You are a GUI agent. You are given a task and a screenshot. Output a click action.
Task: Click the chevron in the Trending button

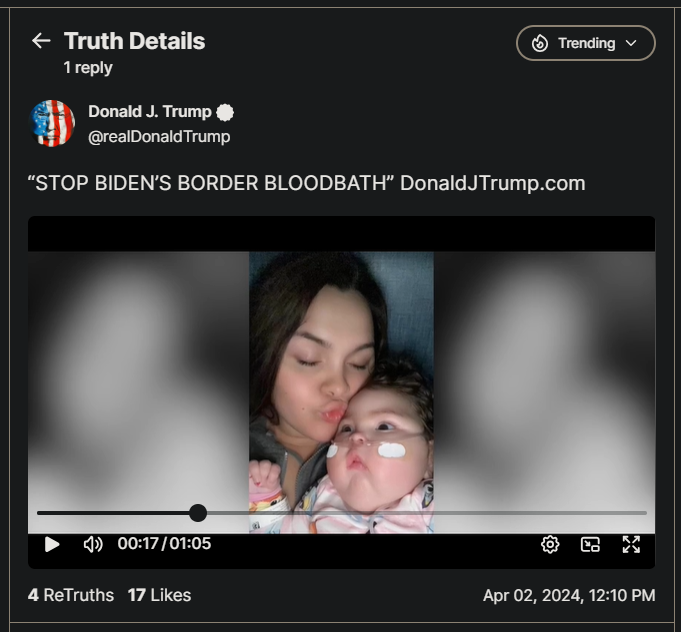pos(631,43)
